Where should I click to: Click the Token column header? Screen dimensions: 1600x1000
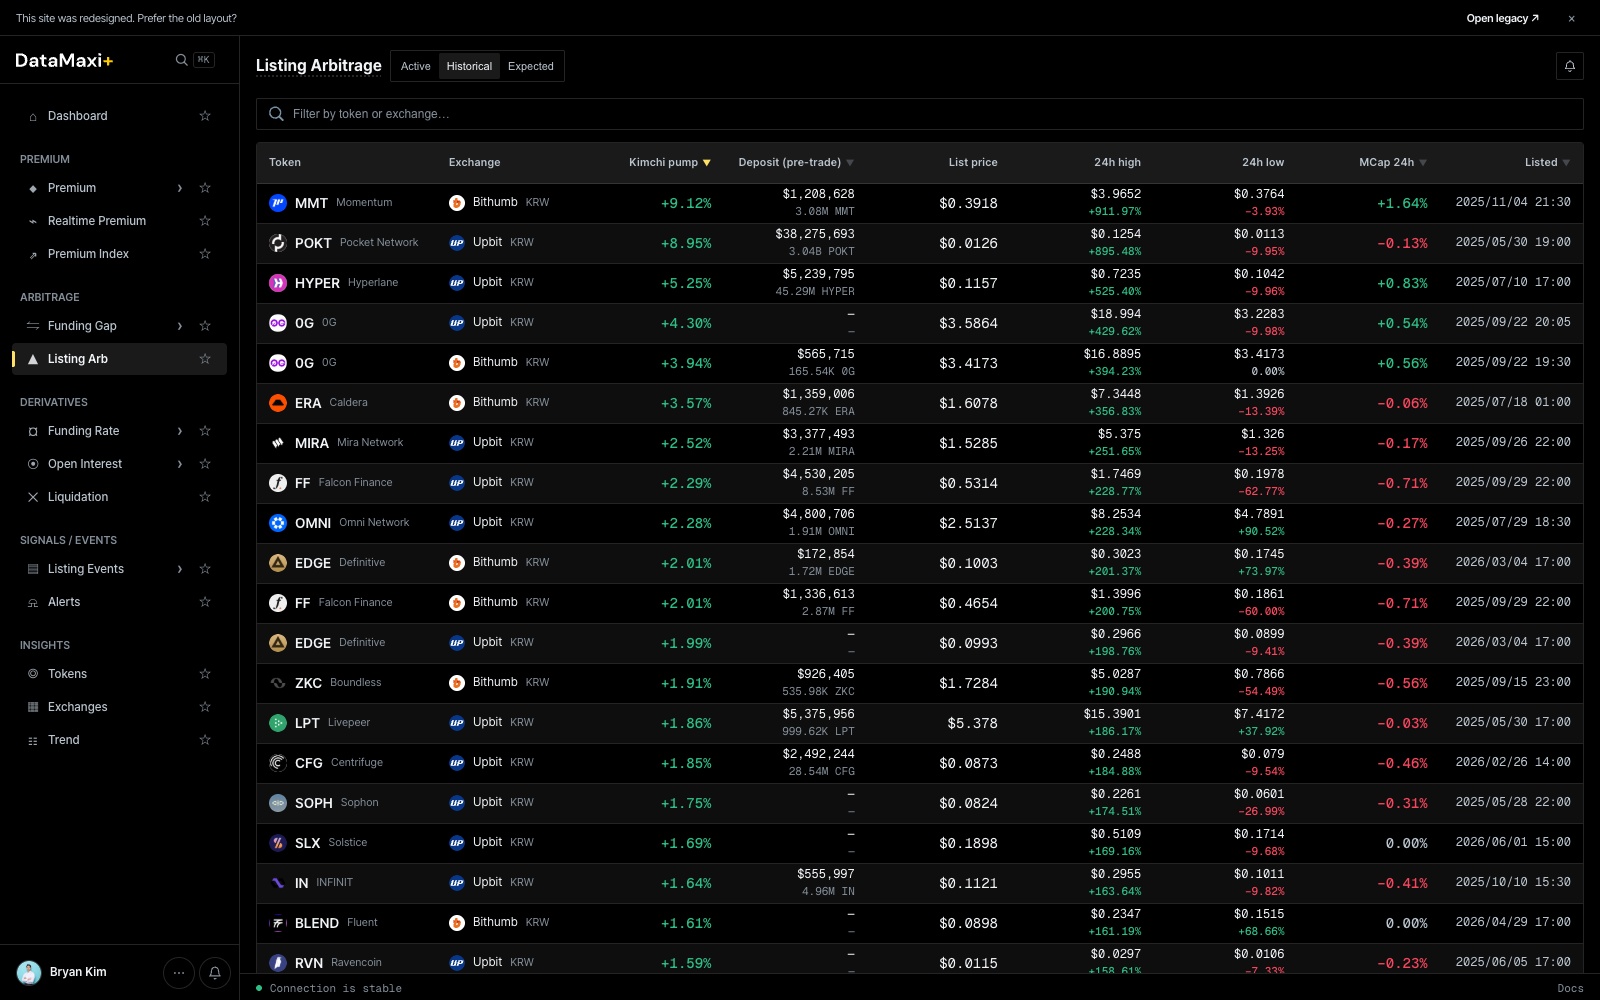[x=285, y=162]
